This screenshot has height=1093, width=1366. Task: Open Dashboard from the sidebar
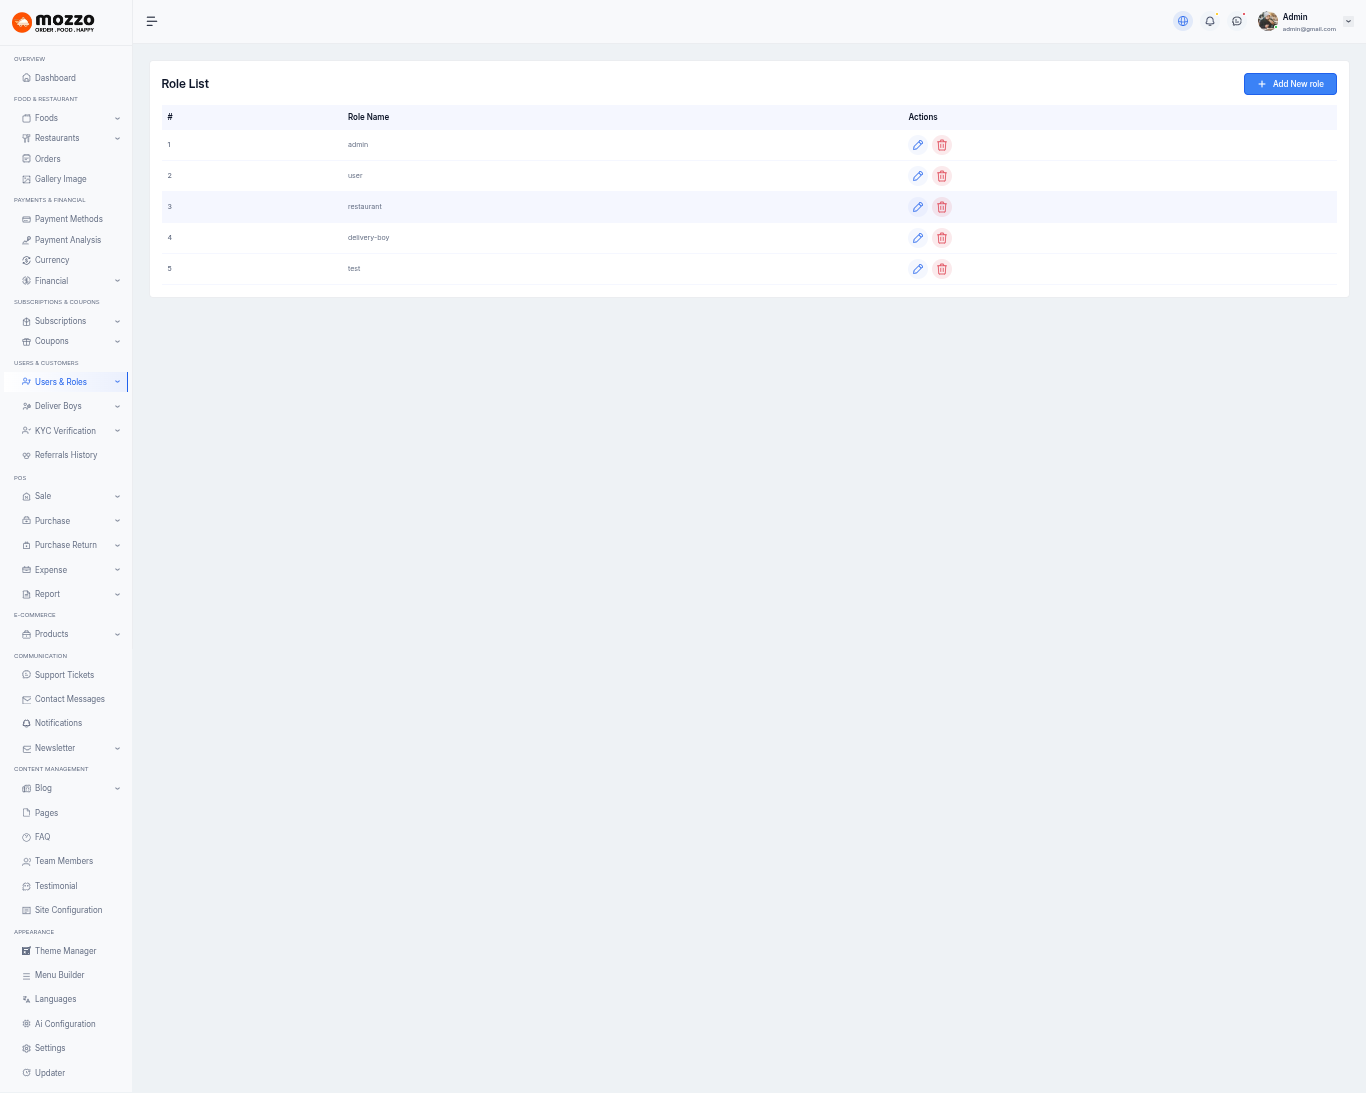click(x=55, y=78)
